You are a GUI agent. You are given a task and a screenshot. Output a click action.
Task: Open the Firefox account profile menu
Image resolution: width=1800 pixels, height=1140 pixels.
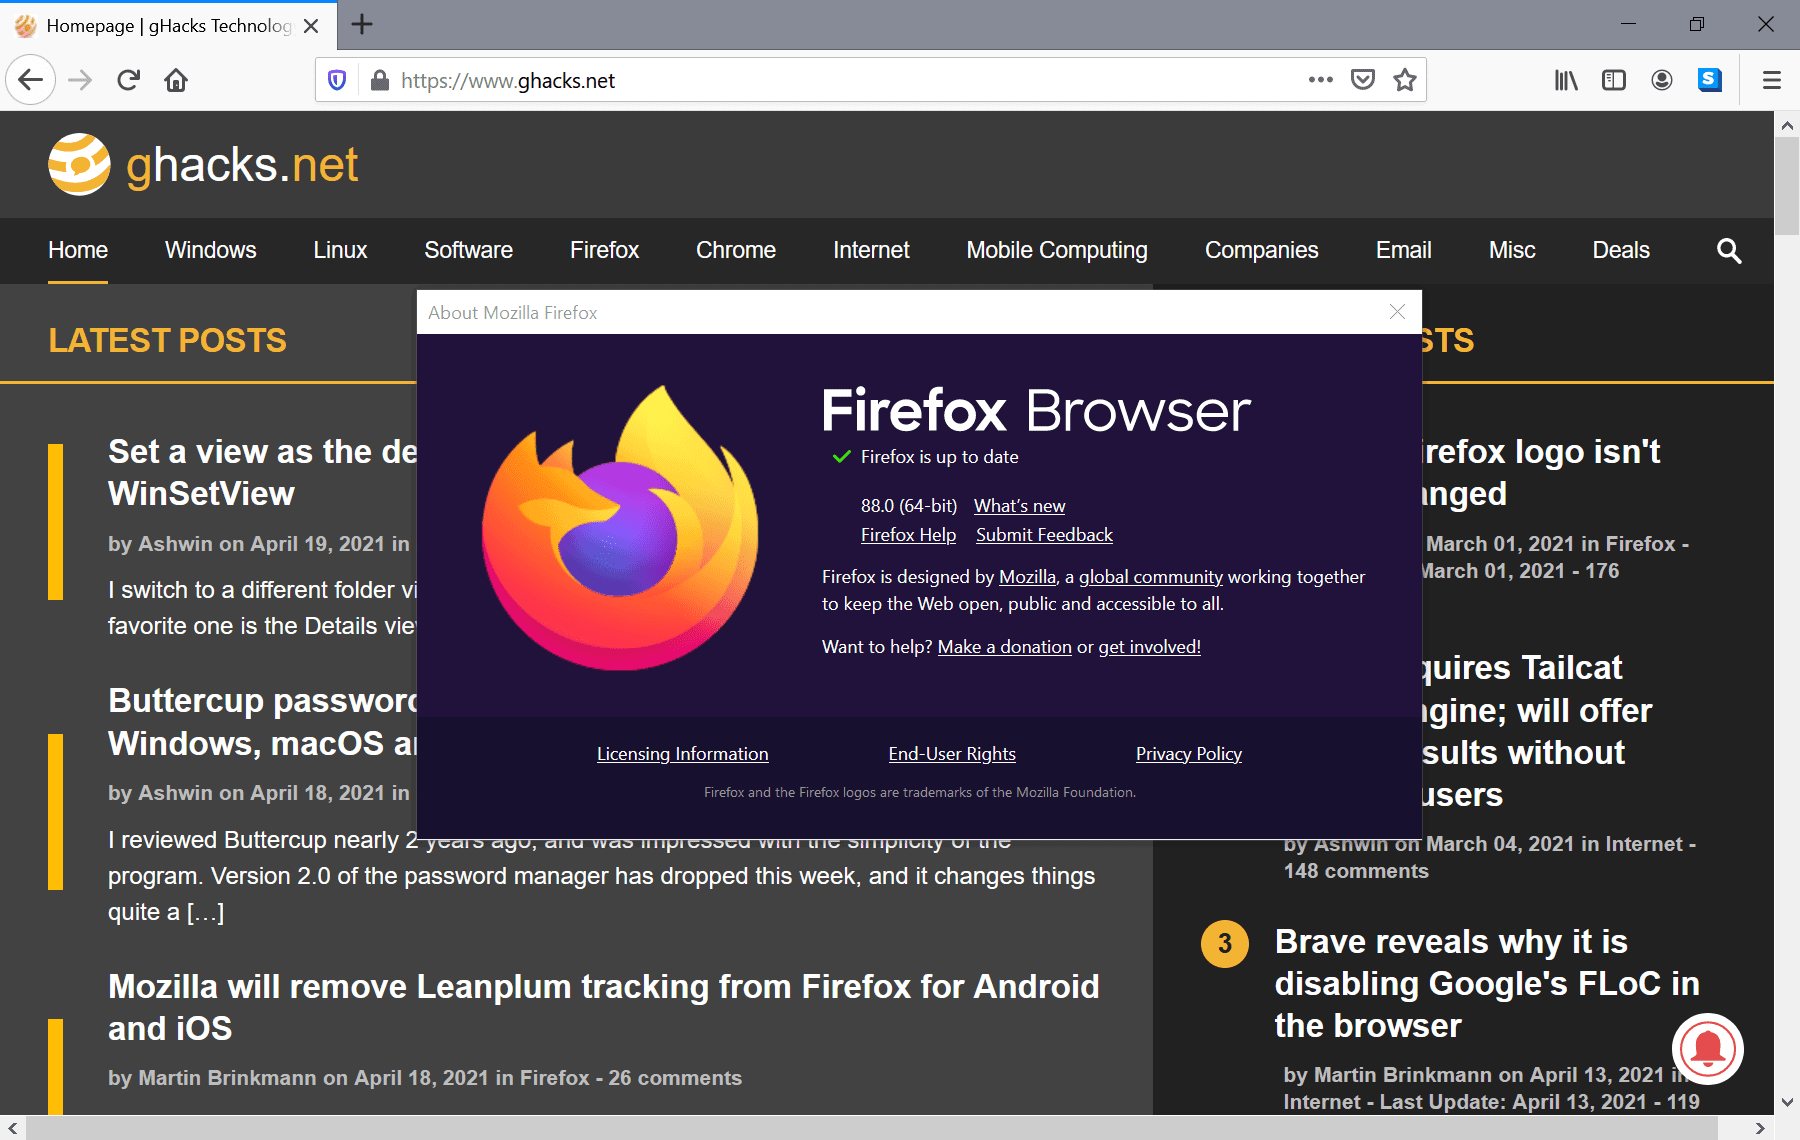pos(1662,80)
